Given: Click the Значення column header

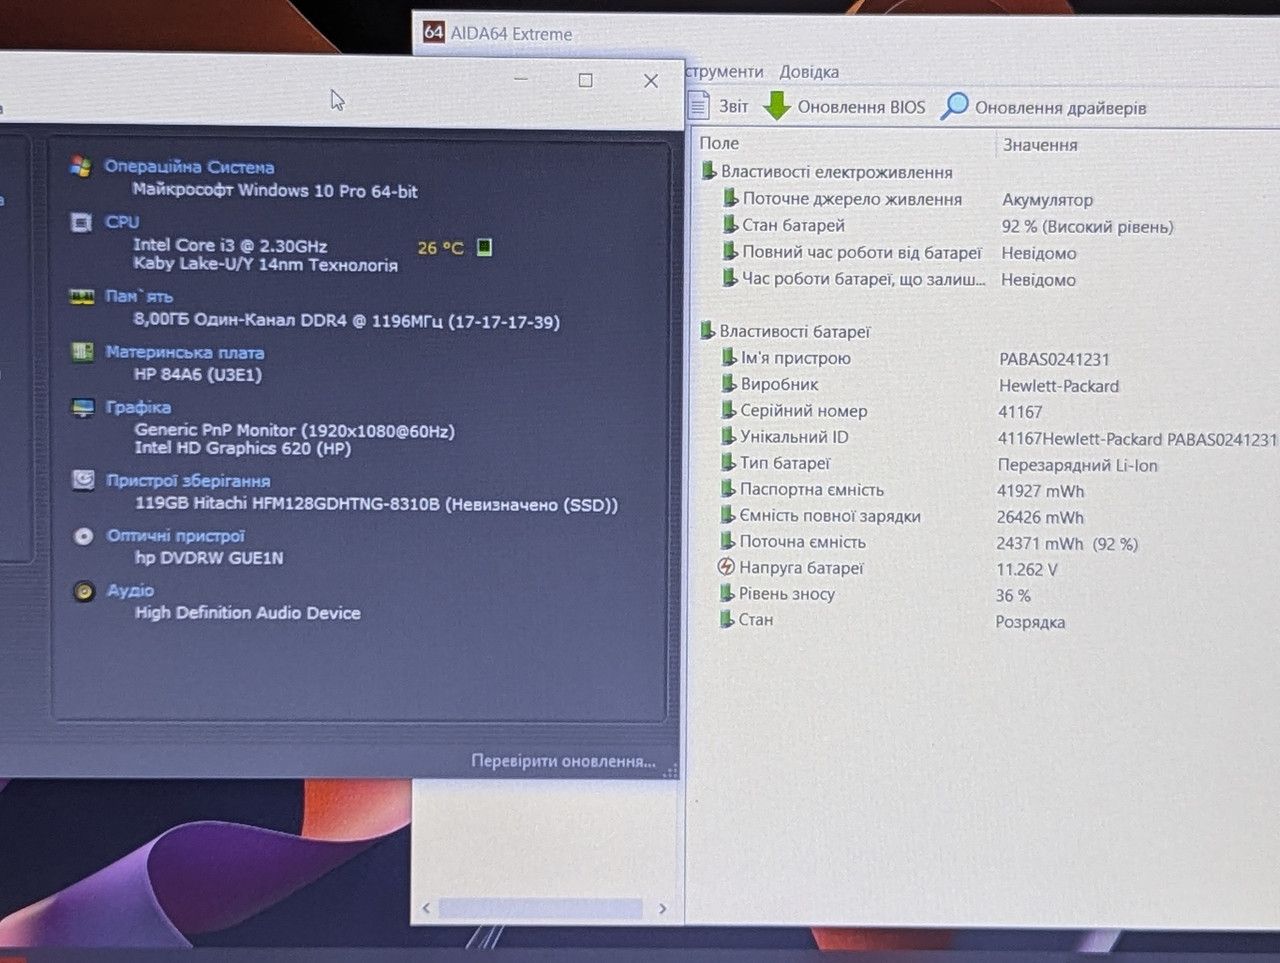Looking at the screenshot, I should pyautogui.click(x=1040, y=145).
